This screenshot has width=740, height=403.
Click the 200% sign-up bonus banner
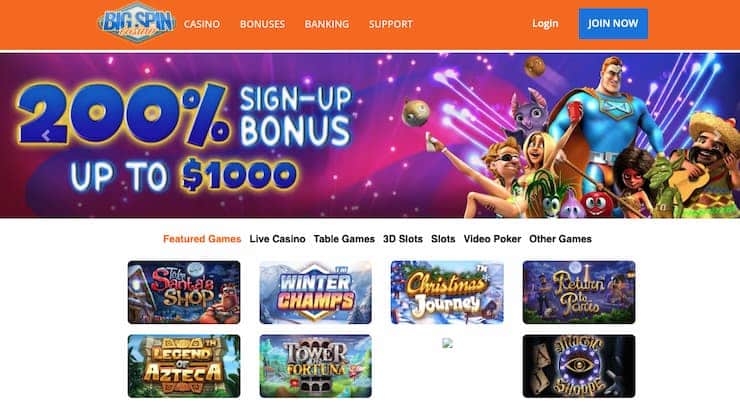coord(370,135)
